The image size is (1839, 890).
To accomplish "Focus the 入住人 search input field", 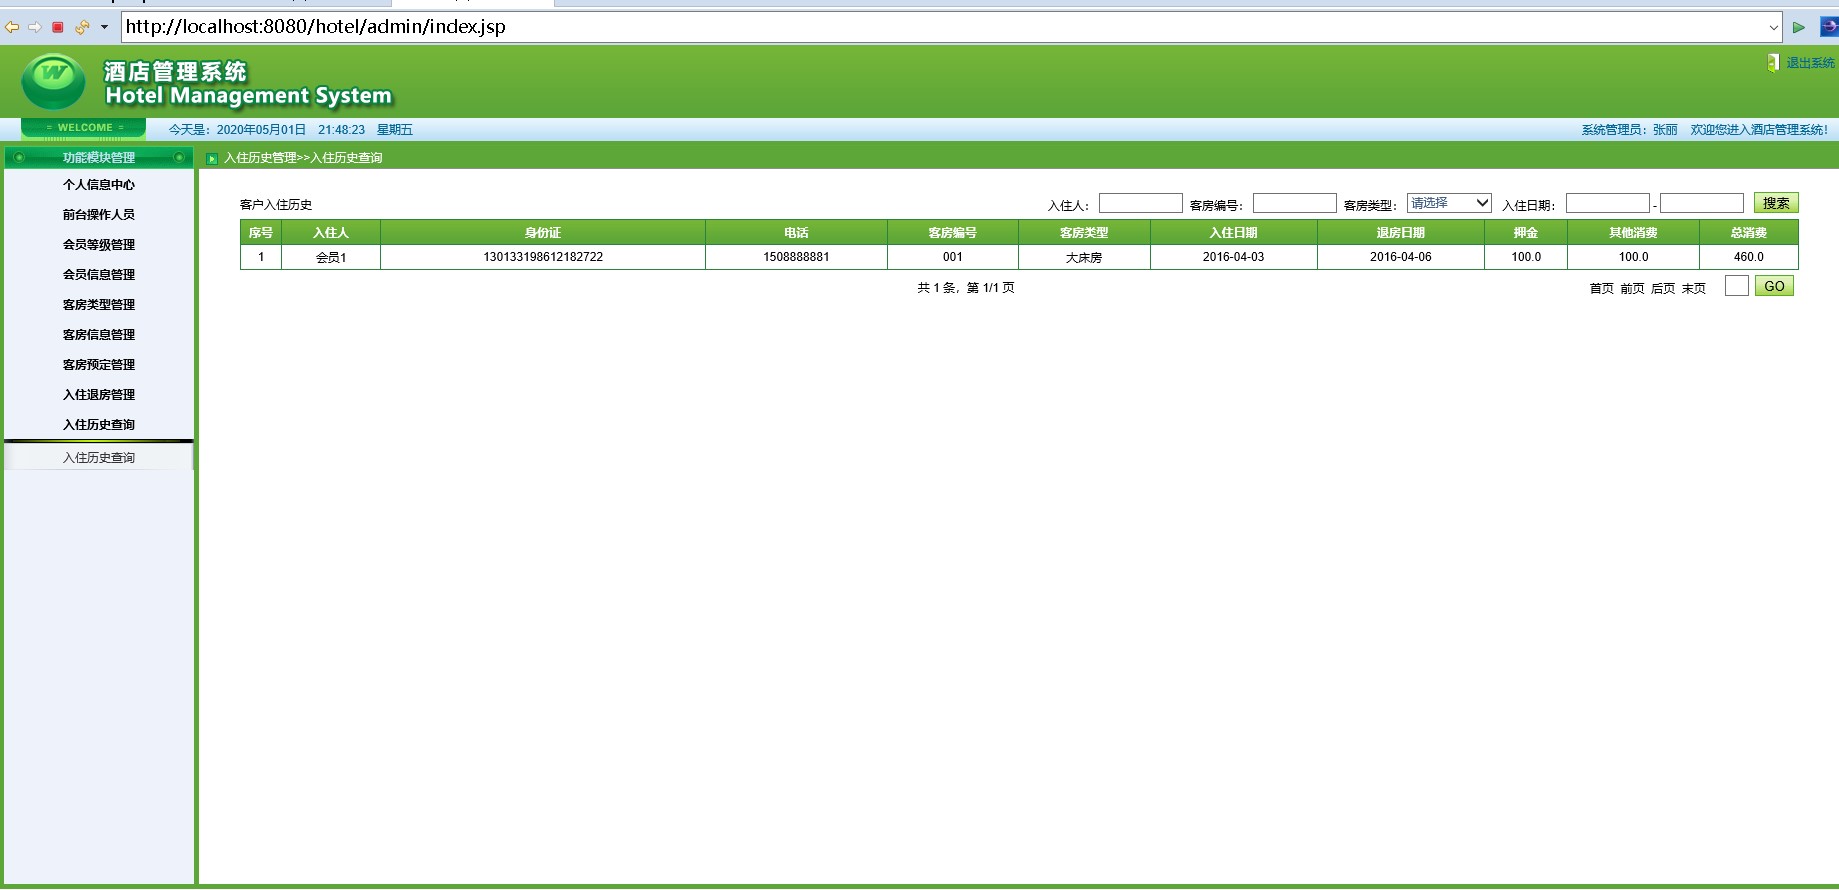I will pos(1141,203).
